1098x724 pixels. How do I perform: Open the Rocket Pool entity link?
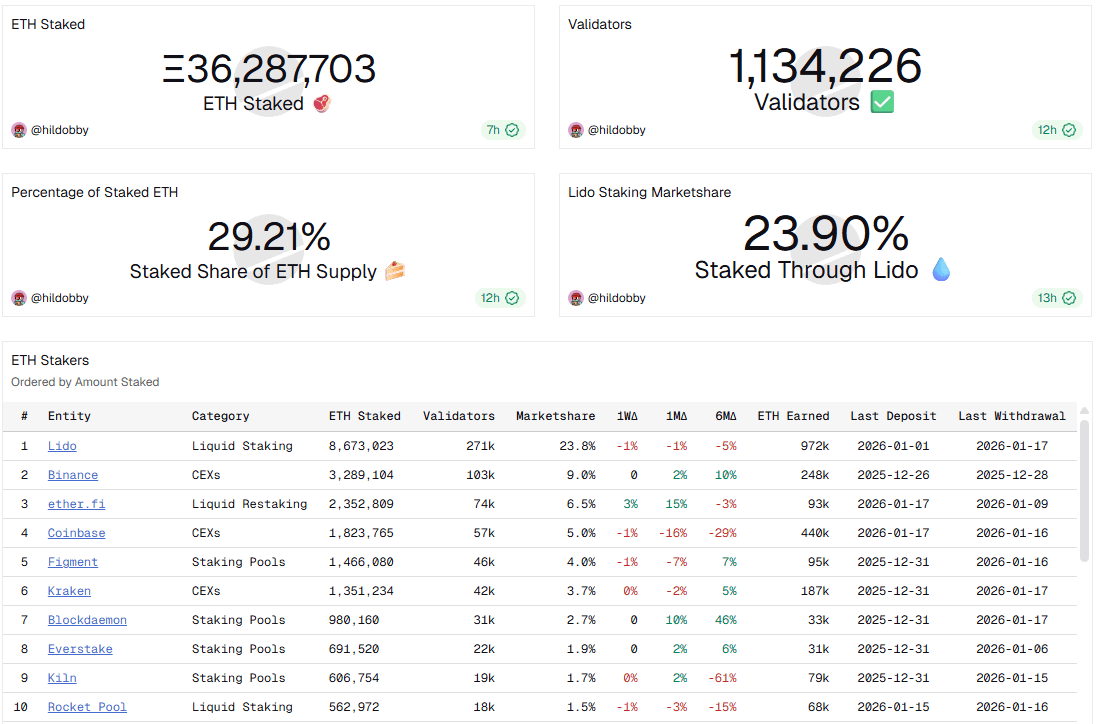click(x=87, y=707)
